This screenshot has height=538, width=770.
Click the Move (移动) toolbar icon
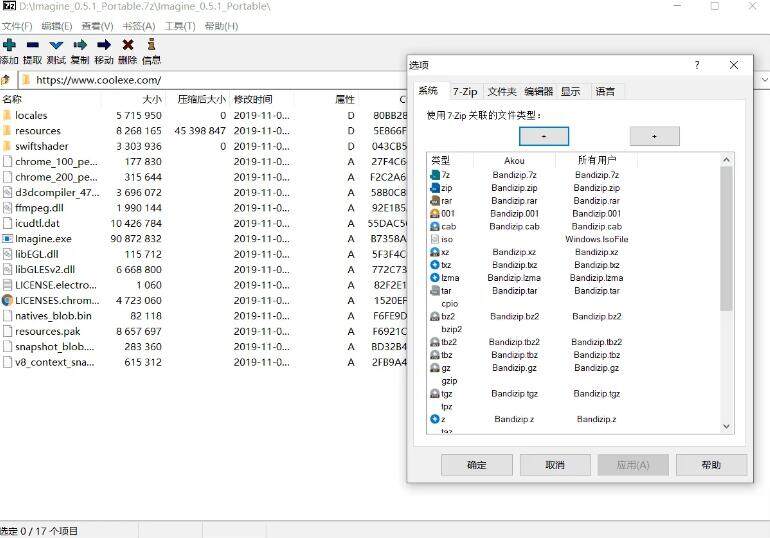tap(104, 45)
